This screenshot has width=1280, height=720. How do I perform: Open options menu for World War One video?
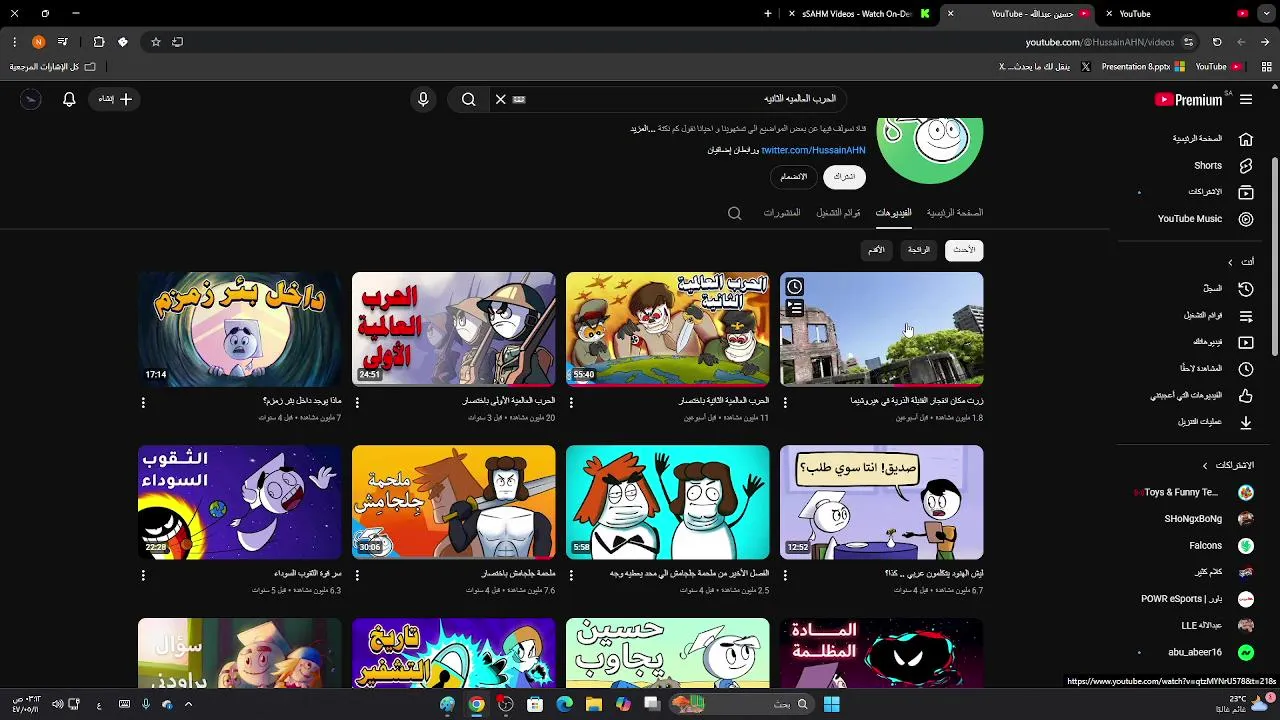pyautogui.click(x=357, y=402)
